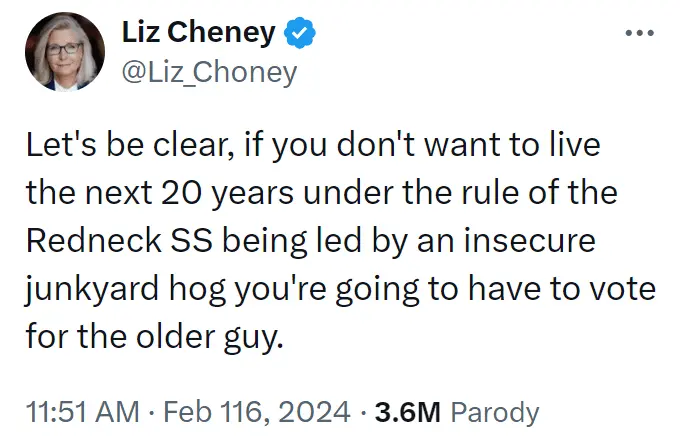Click the blue verified checkmark badge
Viewport: 680px width, 448px height.
tap(300, 34)
